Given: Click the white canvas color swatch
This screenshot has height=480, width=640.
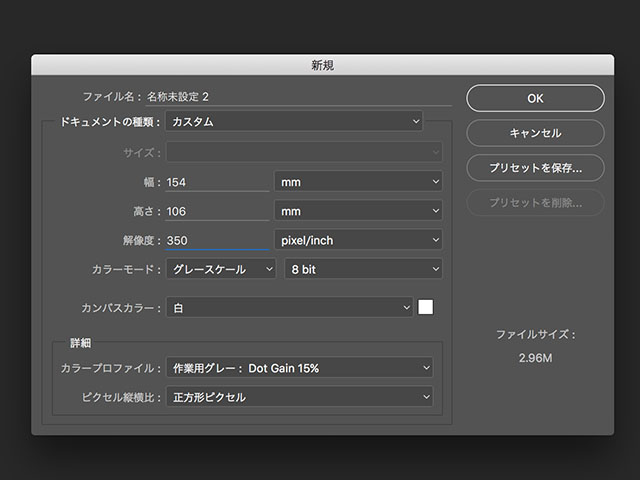Looking at the screenshot, I should [425, 307].
